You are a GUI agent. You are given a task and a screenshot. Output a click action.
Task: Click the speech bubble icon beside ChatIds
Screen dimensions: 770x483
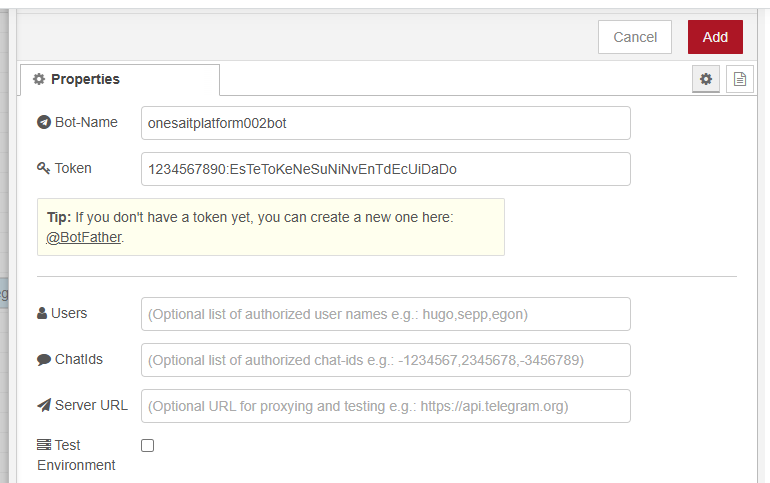(44, 360)
